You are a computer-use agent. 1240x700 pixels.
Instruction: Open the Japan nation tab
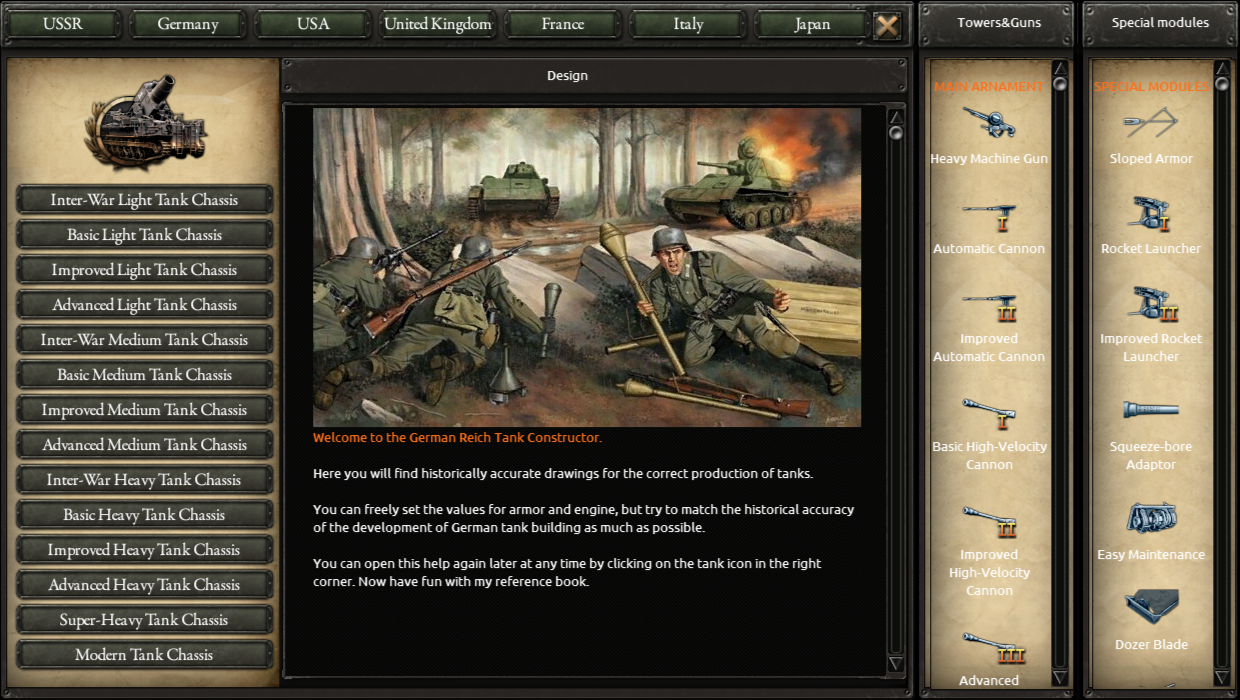tap(812, 24)
